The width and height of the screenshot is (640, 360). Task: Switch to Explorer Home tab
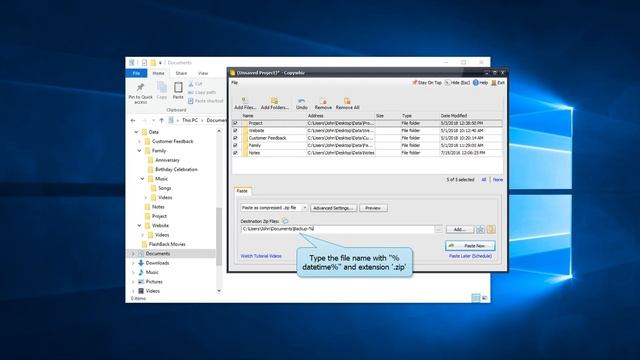pyautogui.click(x=158, y=73)
